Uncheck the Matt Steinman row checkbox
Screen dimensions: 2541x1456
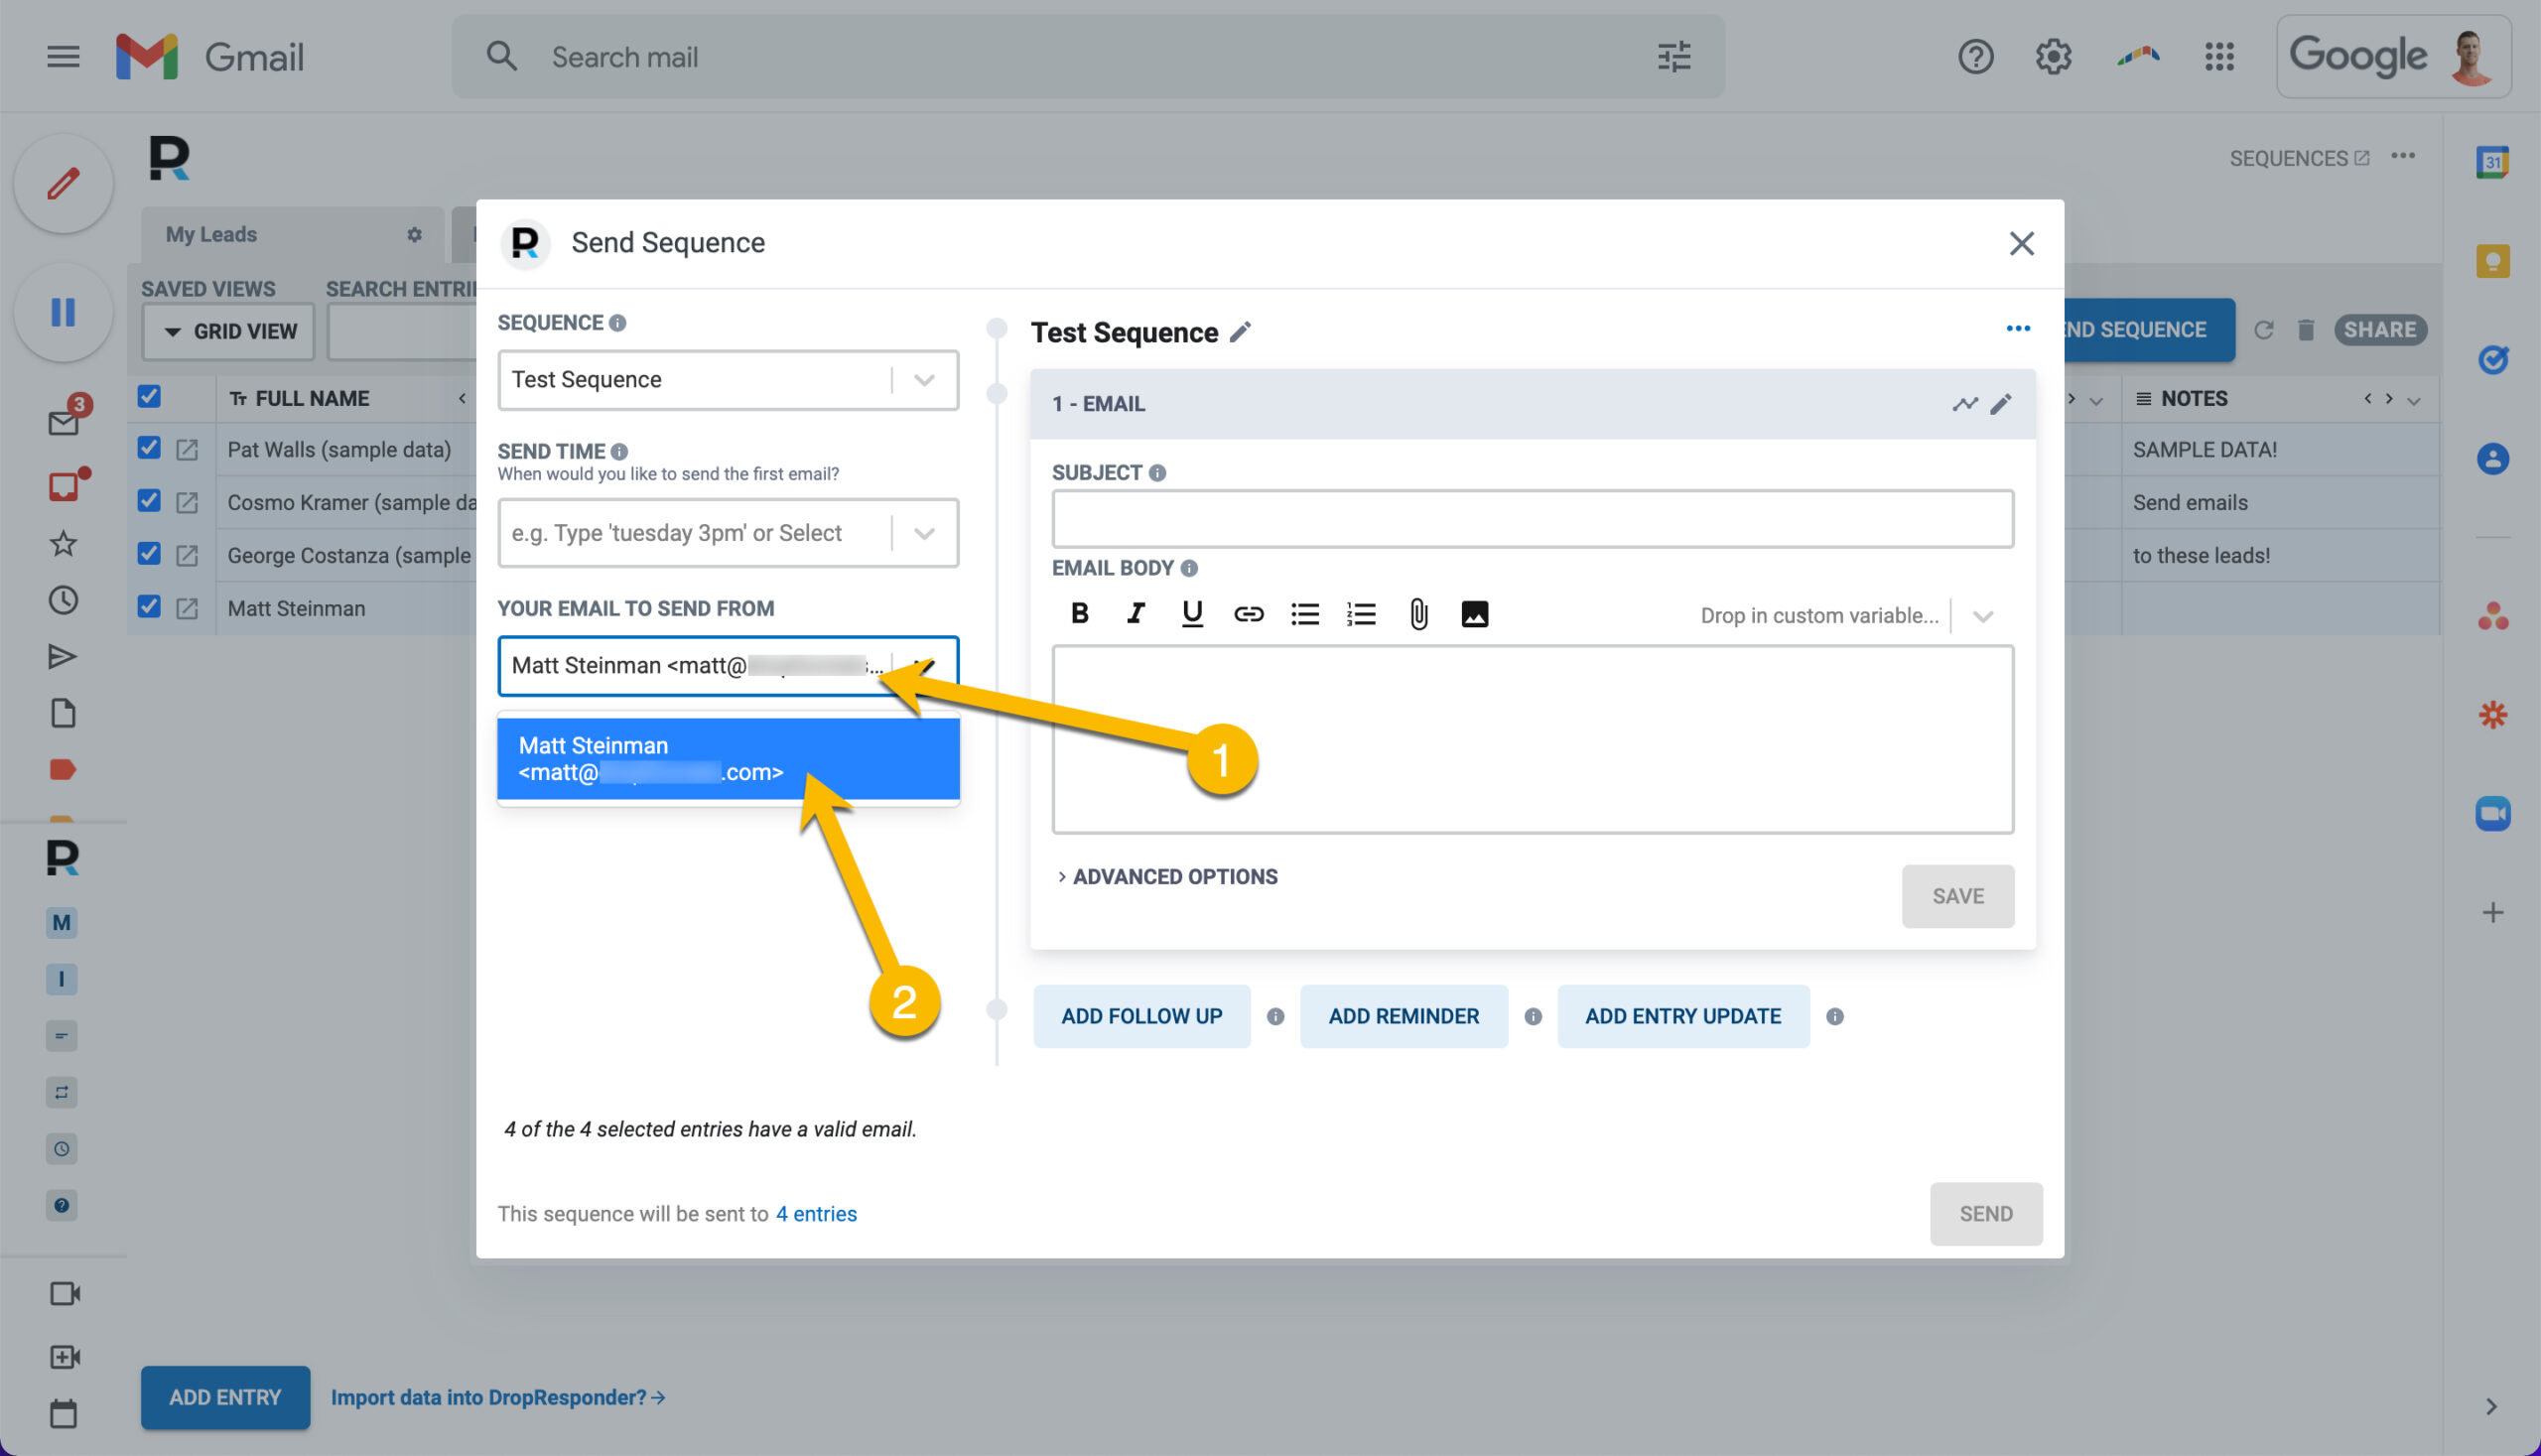tap(149, 606)
